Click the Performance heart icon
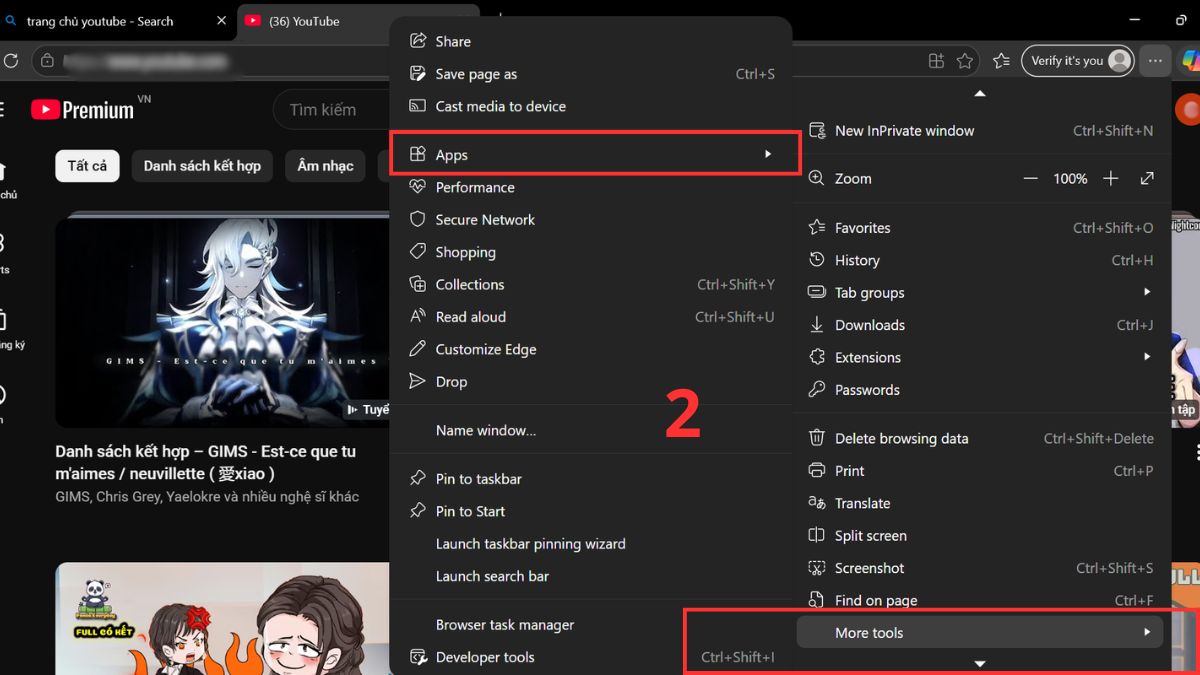This screenshot has height=675, width=1200. [418, 187]
